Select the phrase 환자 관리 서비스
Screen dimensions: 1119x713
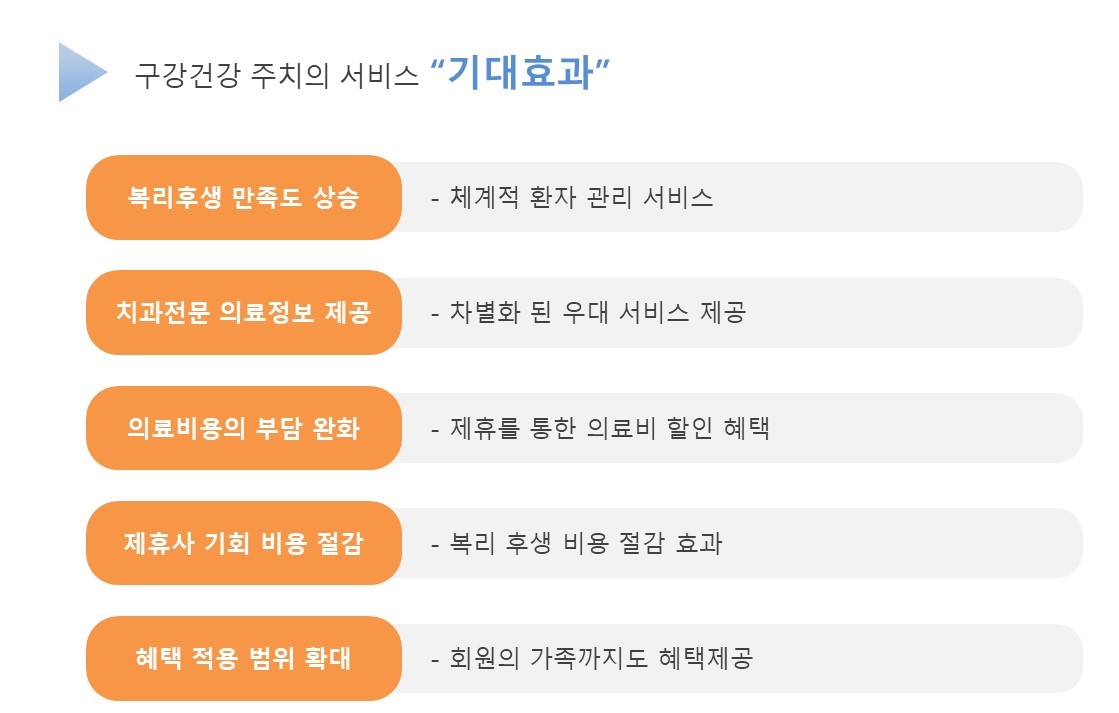coord(621,197)
